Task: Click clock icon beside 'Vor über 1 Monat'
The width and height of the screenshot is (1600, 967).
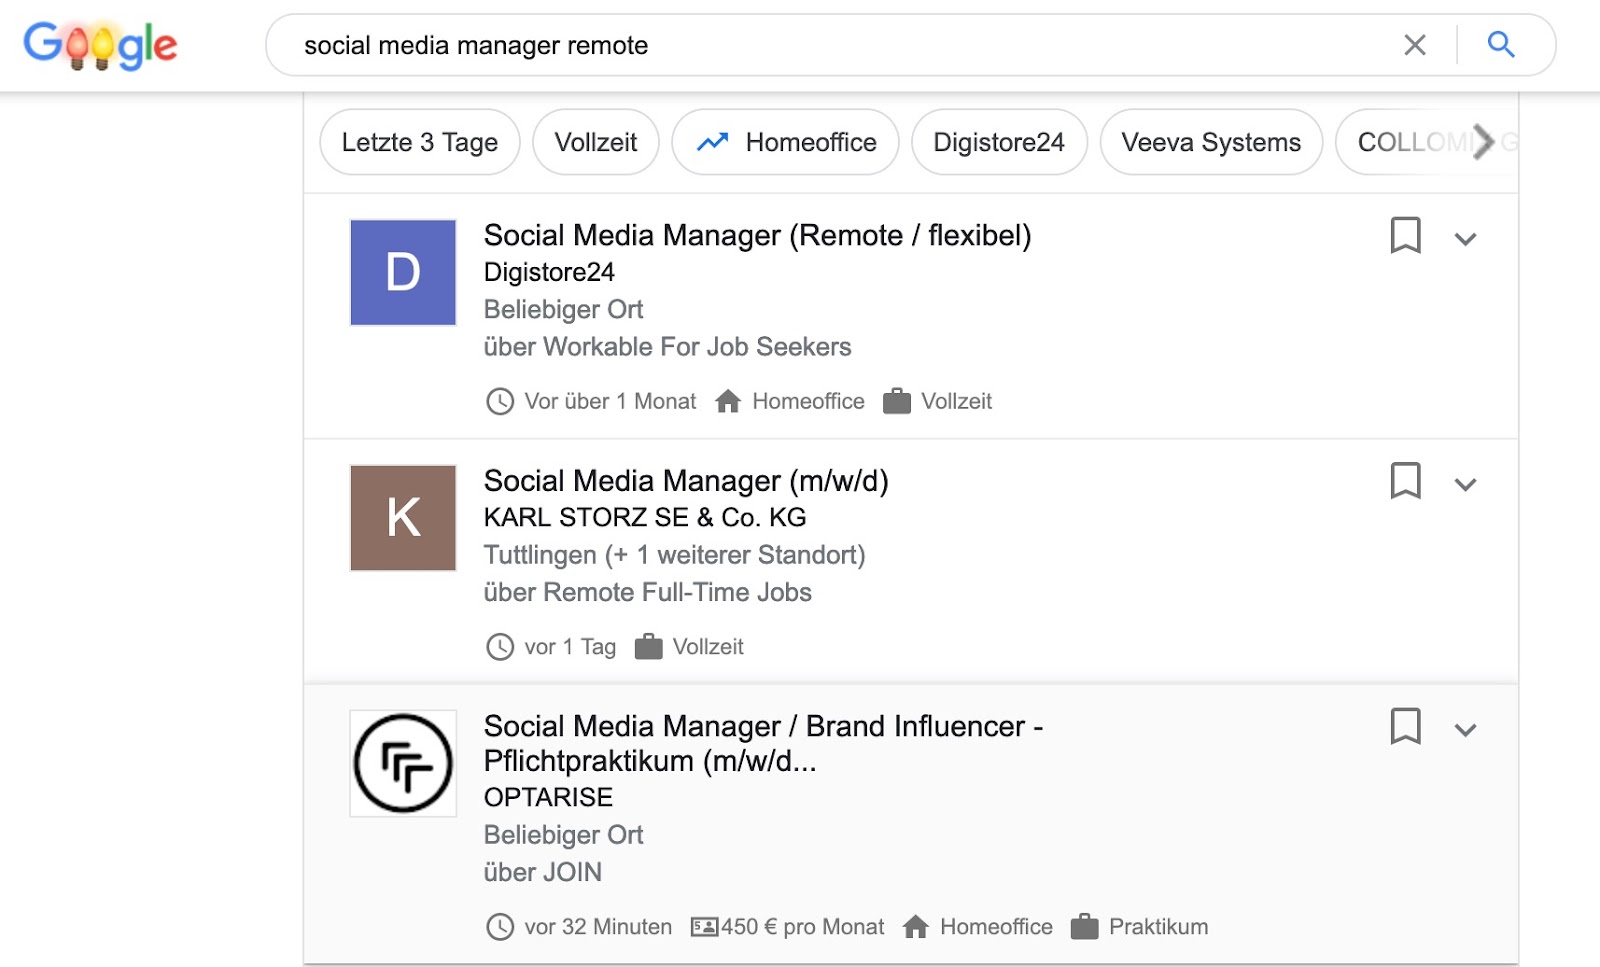Action: pyautogui.click(x=500, y=402)
